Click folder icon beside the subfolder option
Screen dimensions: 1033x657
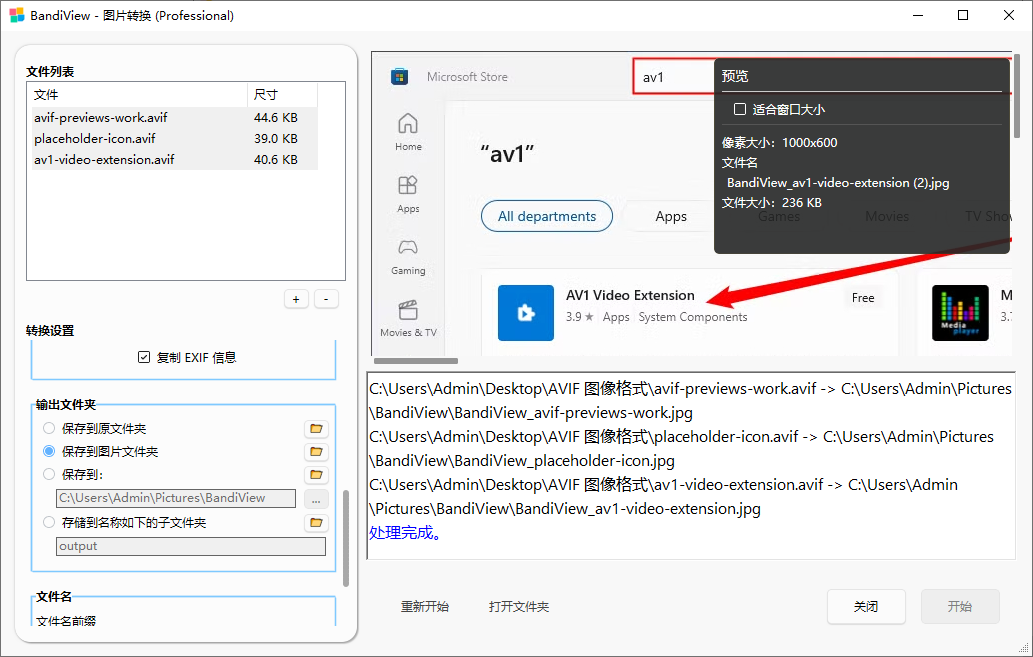pos(316,522)
